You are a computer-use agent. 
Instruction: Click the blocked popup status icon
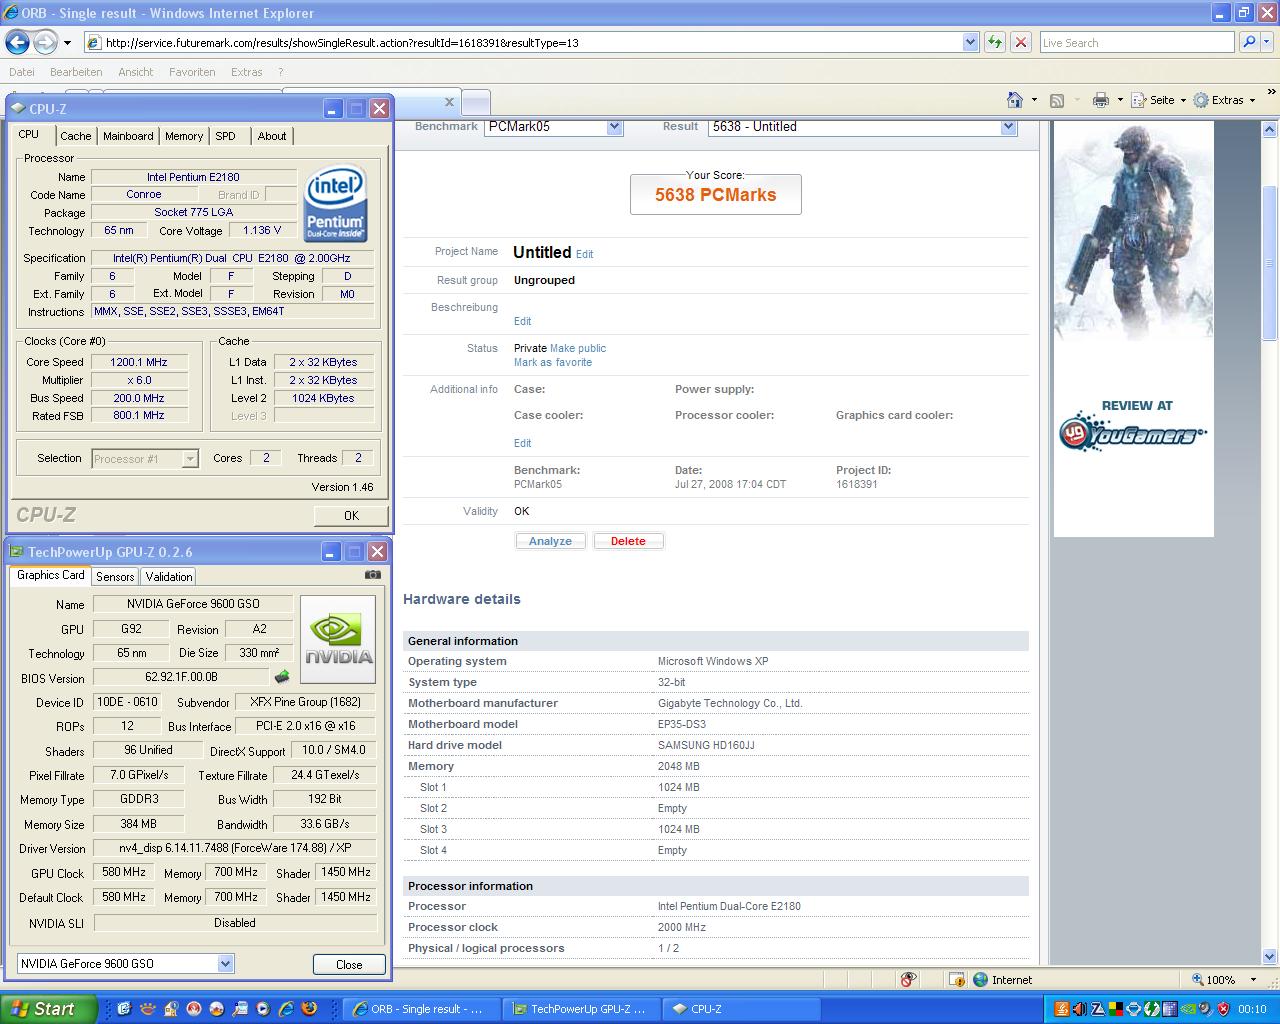pyautogui.click(x=957, y=980)
